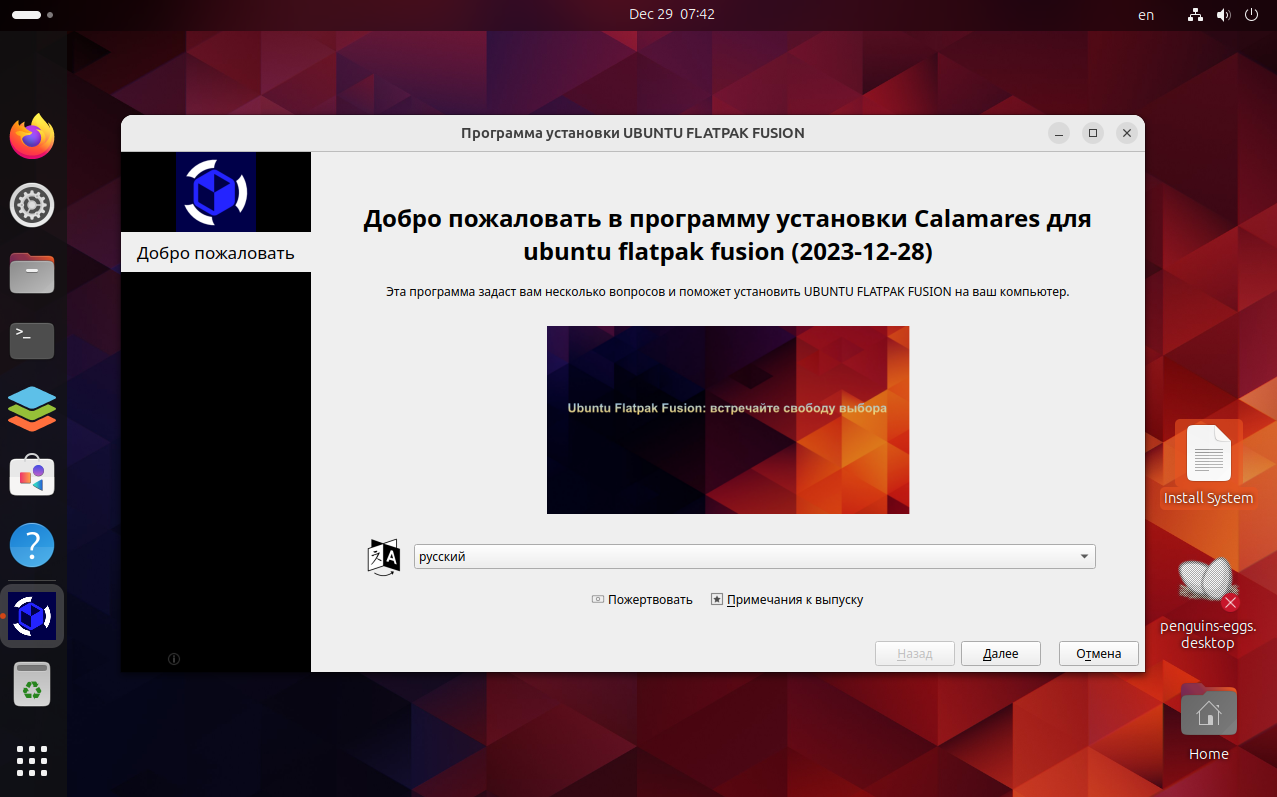This screenshot has width=1277, height=797.
Task: Click the Добро пожаловать в программу установки heading
Action: click(x=728, y=235)
